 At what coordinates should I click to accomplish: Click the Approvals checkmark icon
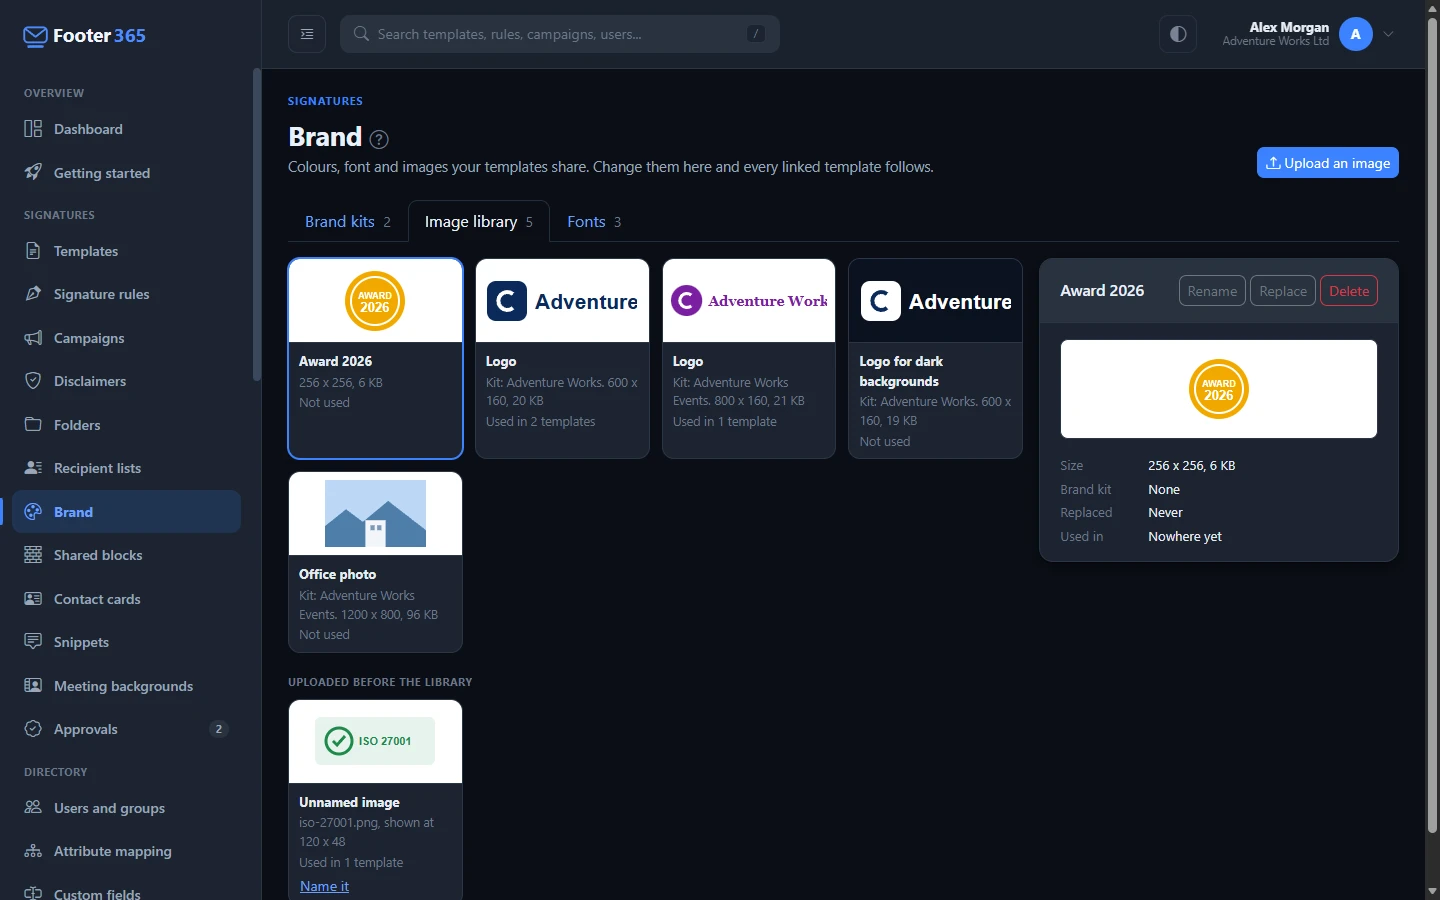point(33,729)
